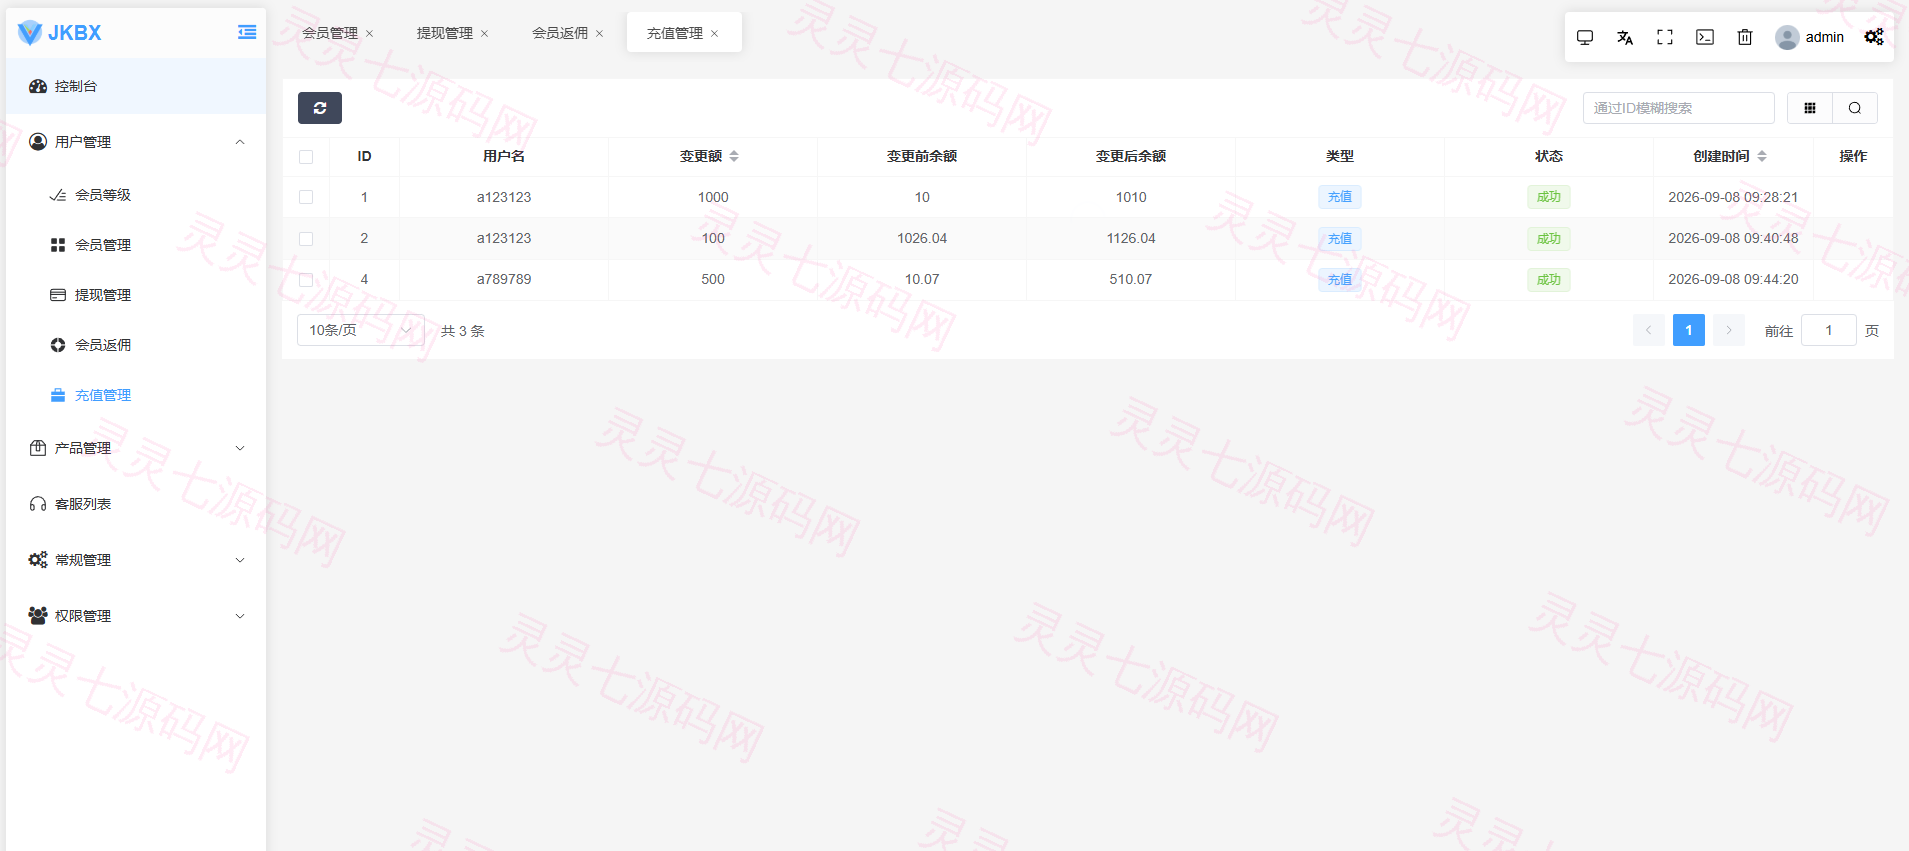The image size is (1909, 851).
Task: Switch to the 会员管理 tab
Action: click(x=330, y=33)
